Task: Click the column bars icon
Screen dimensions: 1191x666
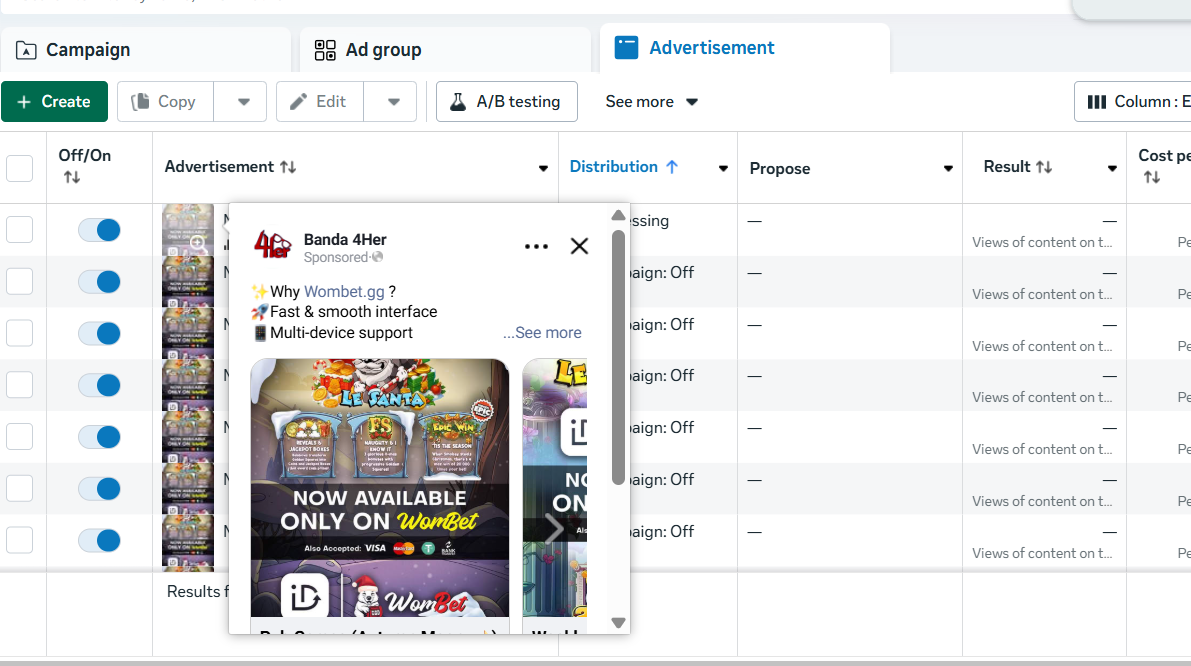Action: (x=1097, y=102)
